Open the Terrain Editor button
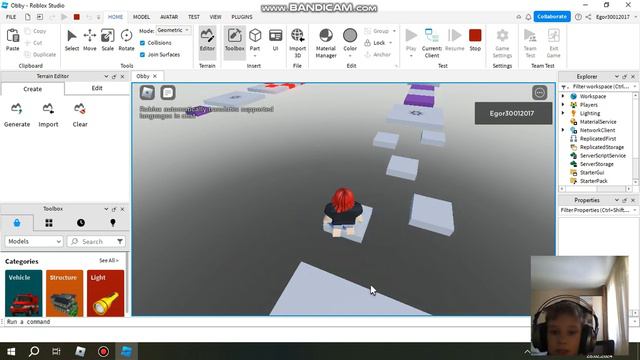This screenshot has width=640, height=360. (x=207, y=40)
